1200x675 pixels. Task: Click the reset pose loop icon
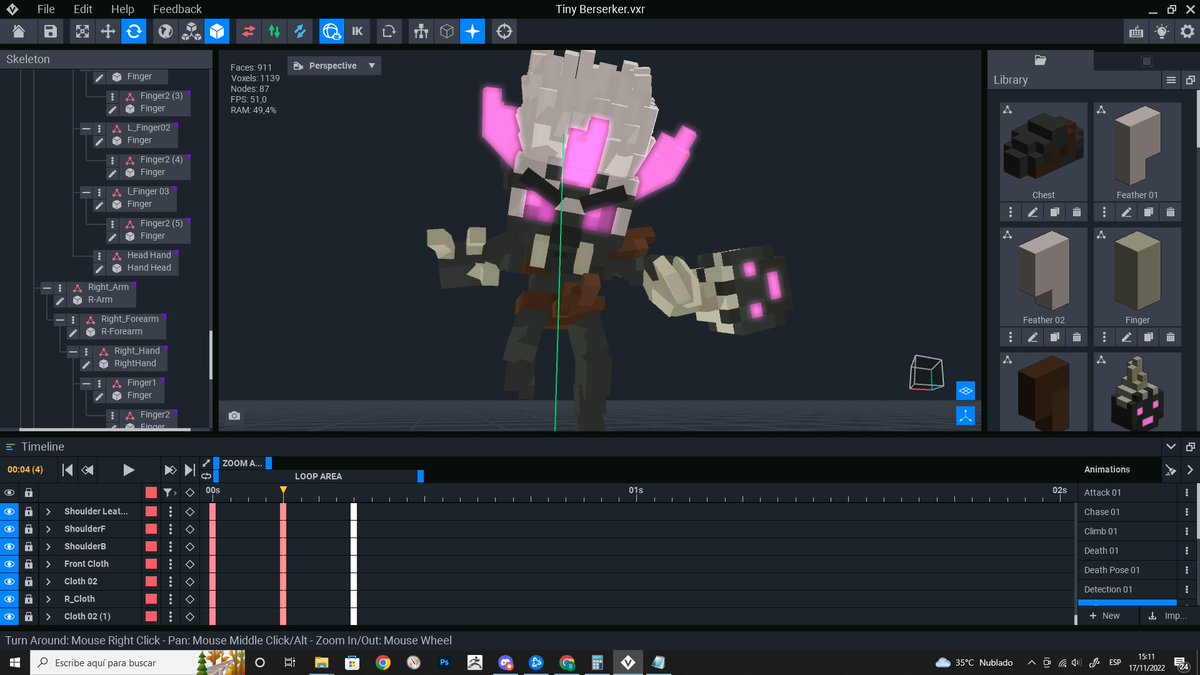coord(389,32)
